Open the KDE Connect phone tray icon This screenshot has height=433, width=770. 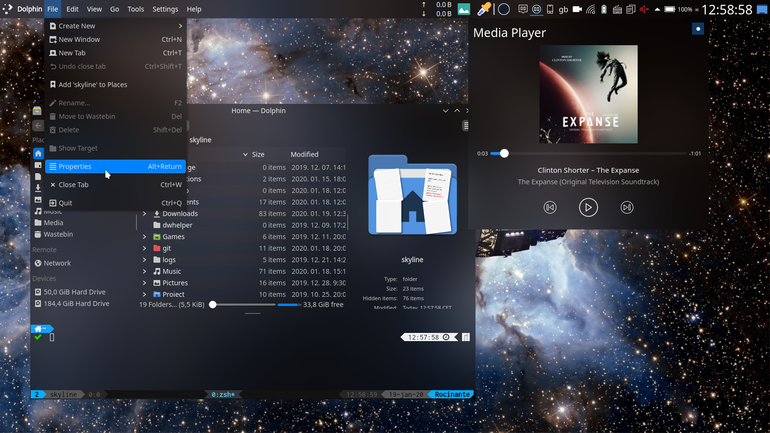click(550, 9)
